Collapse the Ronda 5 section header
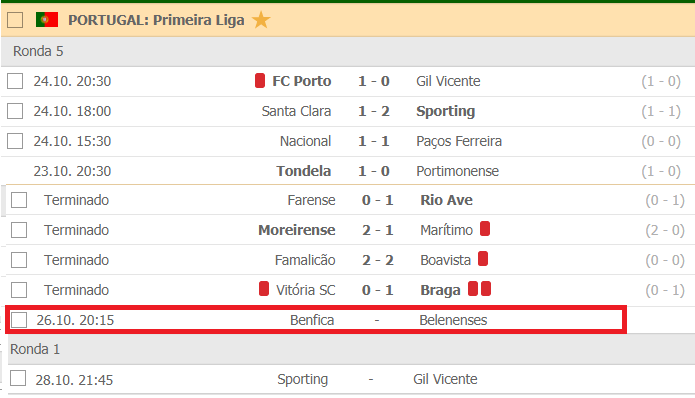This screenshot has height=398, width=695. click(x=348, y=51)
